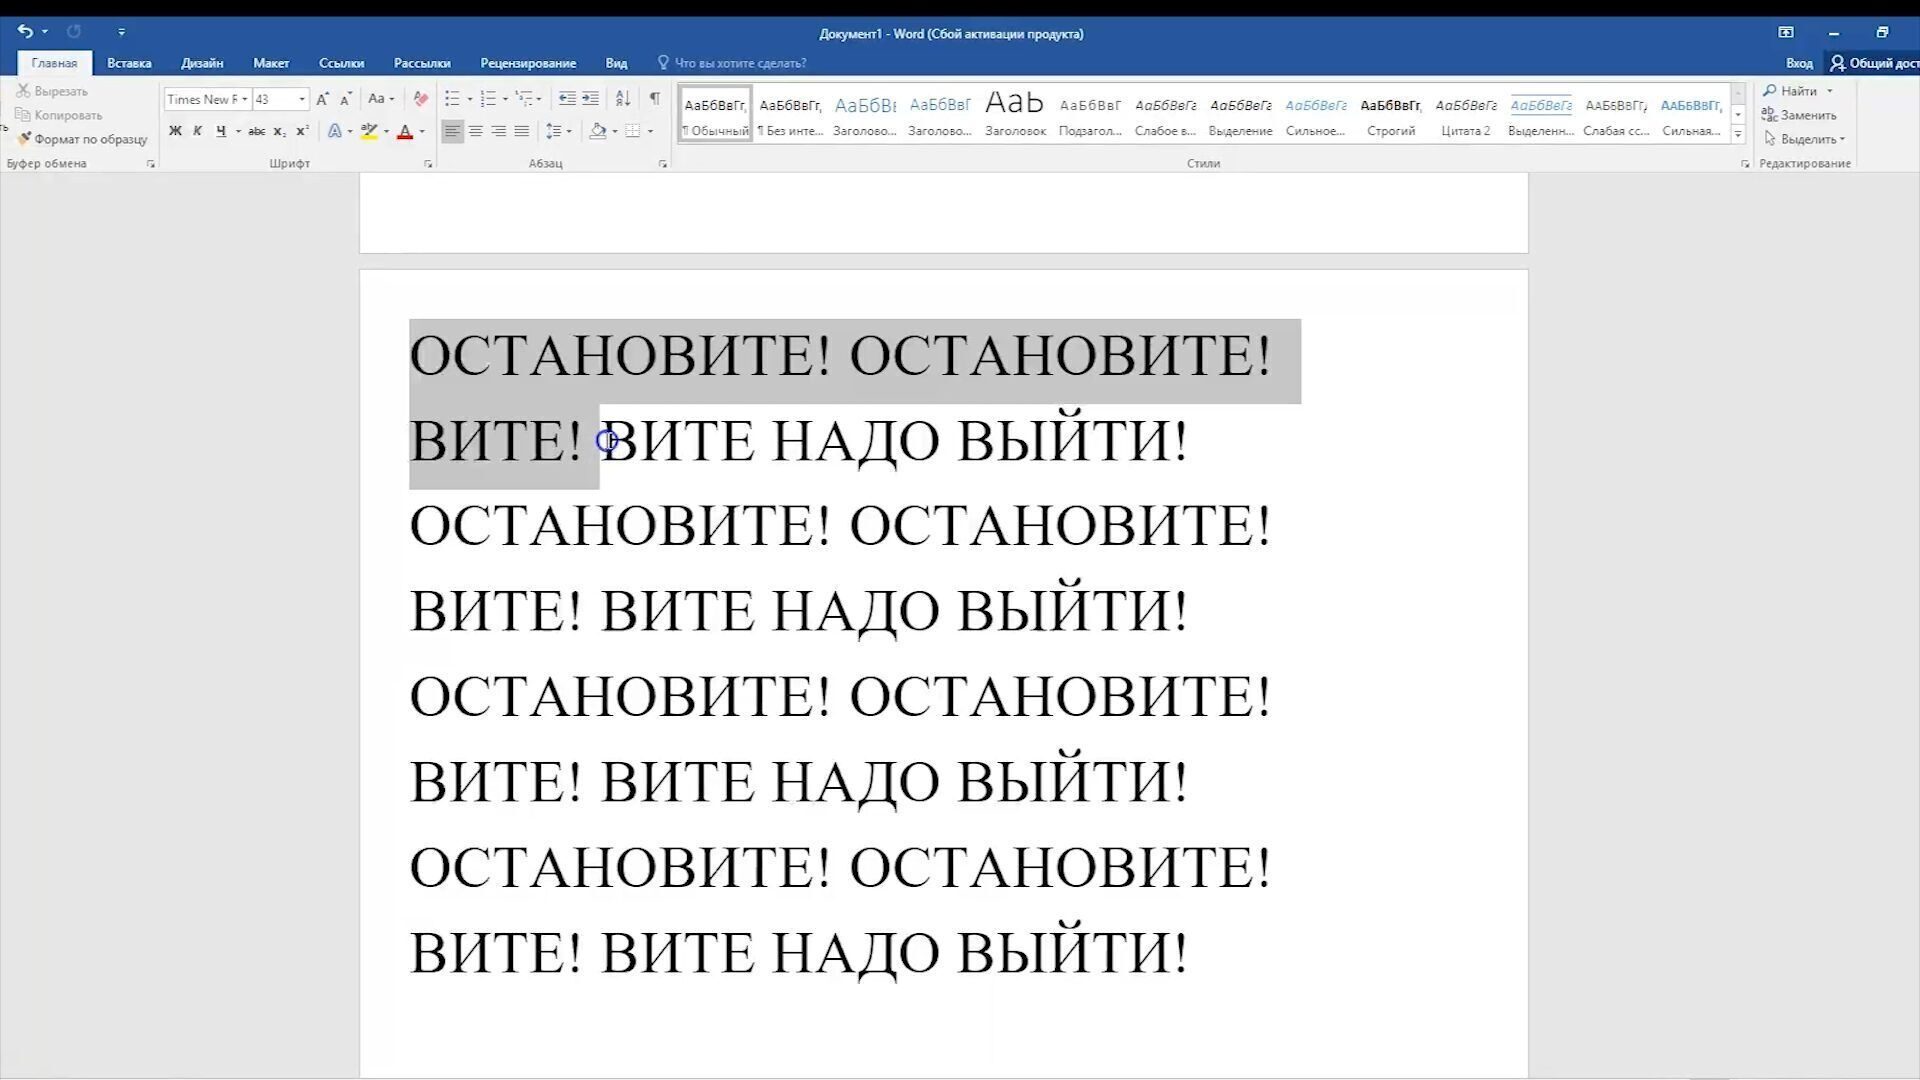1920x1080 pixels.
Task: Decrease paragraph indent
Action: click(567, 99)
